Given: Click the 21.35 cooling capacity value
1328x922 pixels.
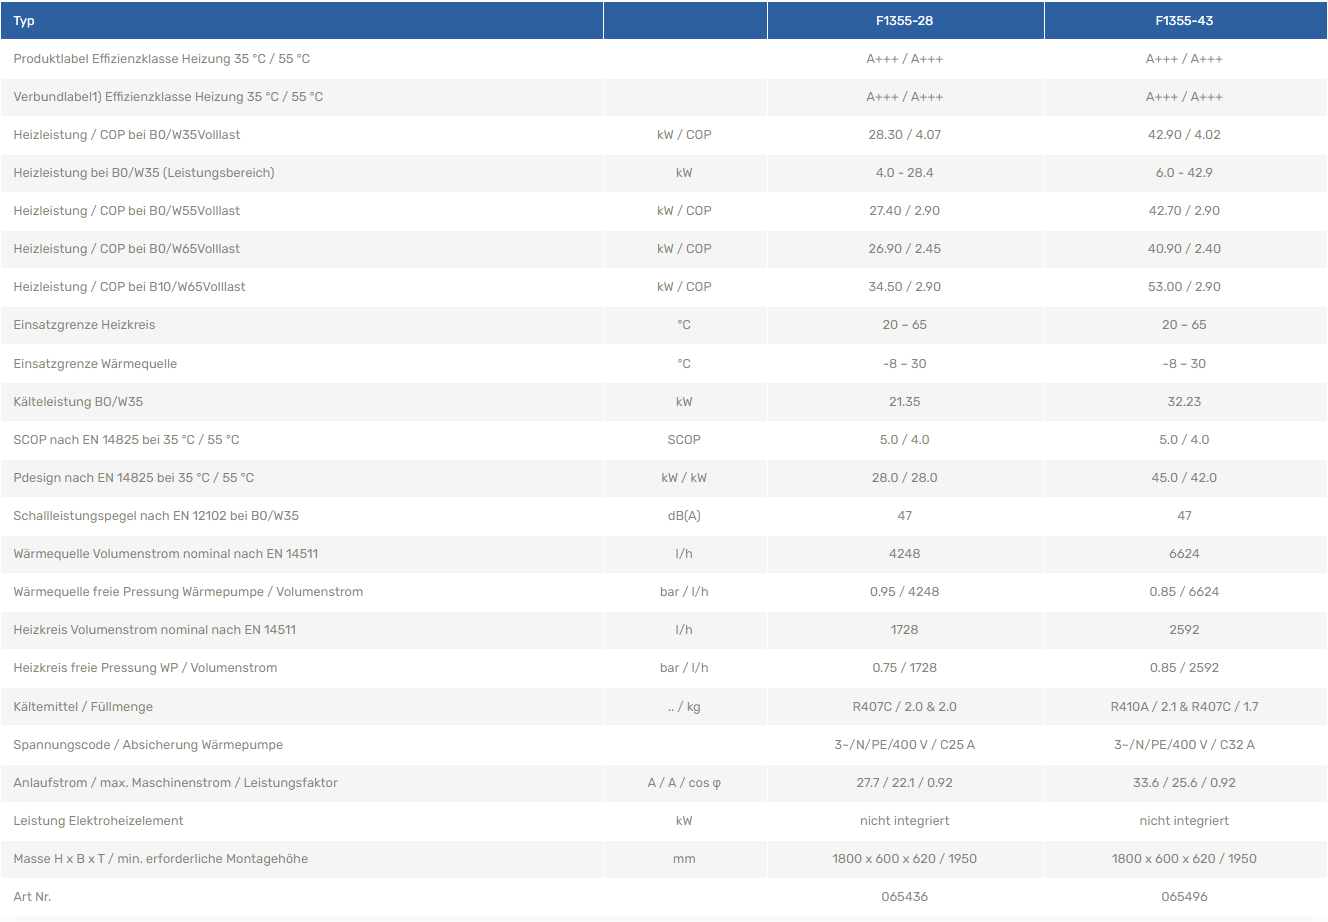Looking at the screenshot, I should [x=904, y=402].
